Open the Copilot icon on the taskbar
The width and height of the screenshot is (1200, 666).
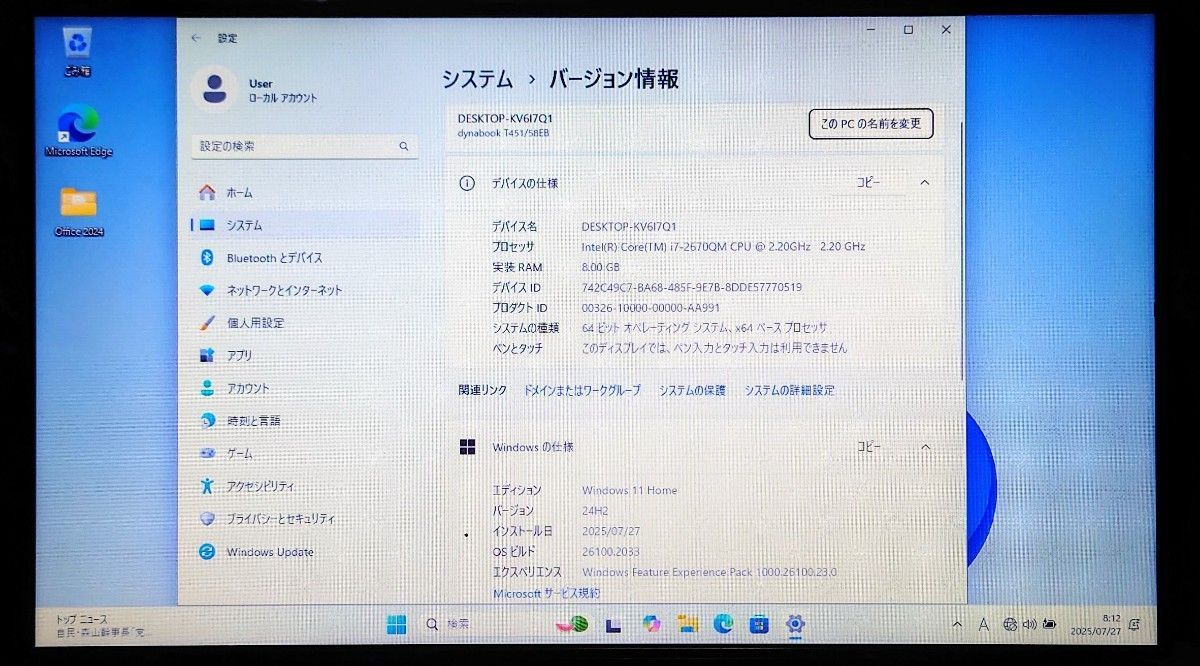point(651,624)
